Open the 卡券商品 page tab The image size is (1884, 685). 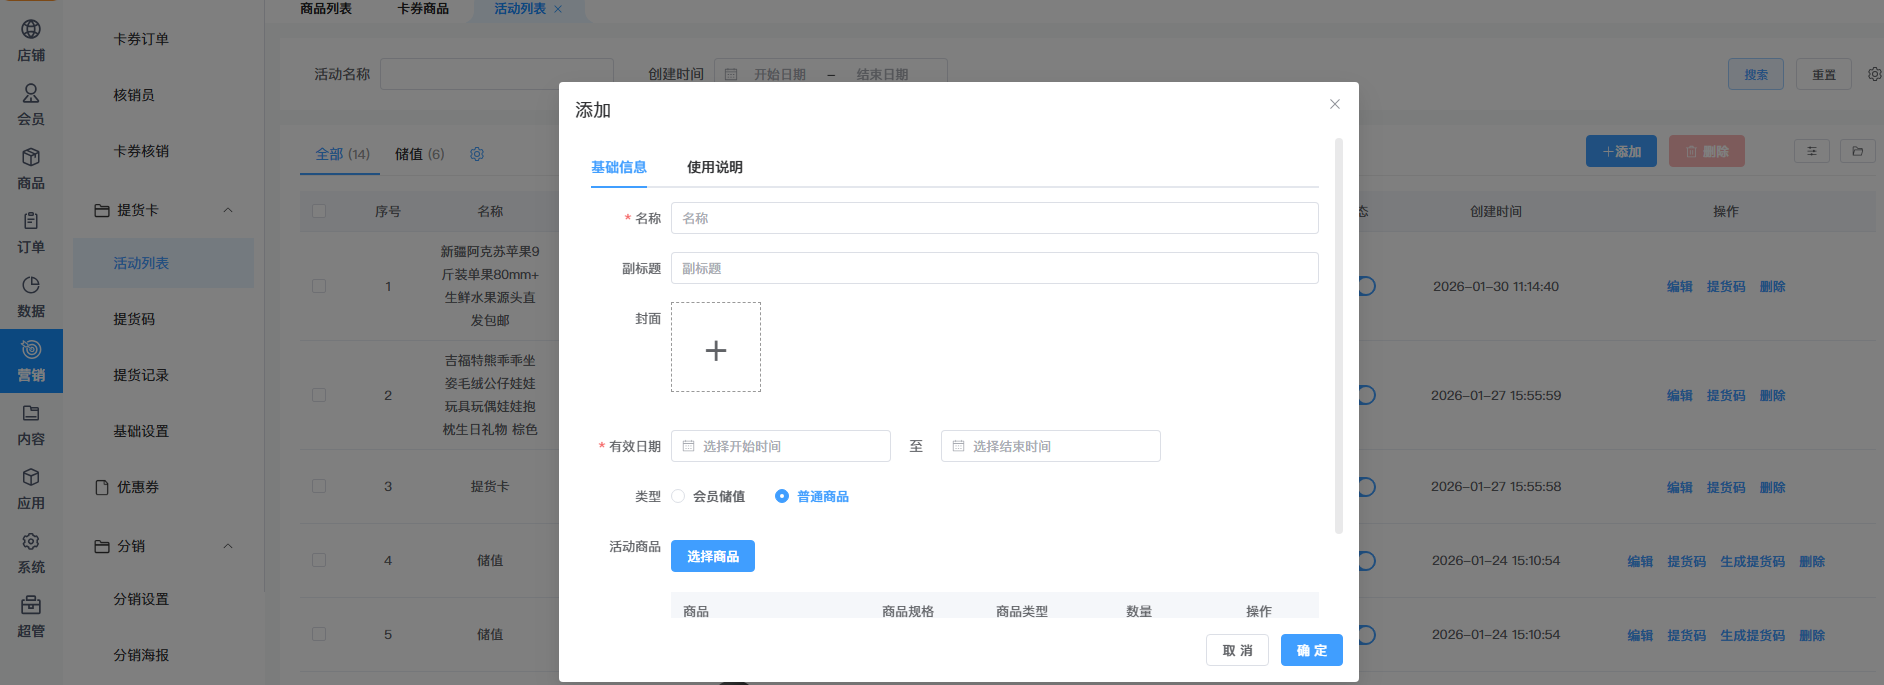423,9
